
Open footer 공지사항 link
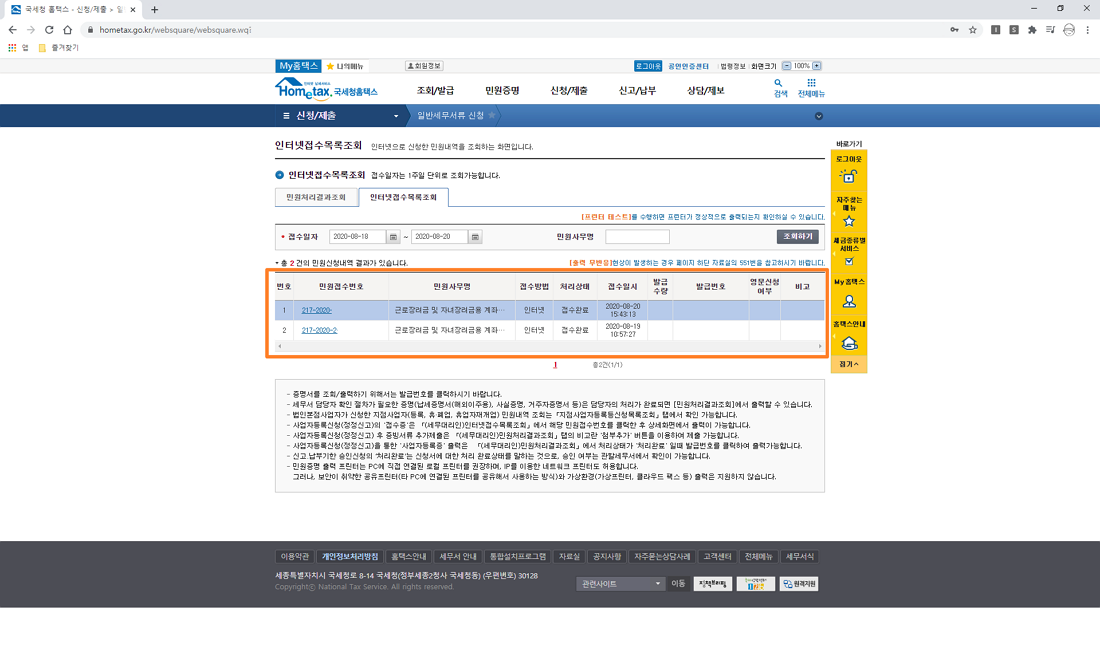607,556
